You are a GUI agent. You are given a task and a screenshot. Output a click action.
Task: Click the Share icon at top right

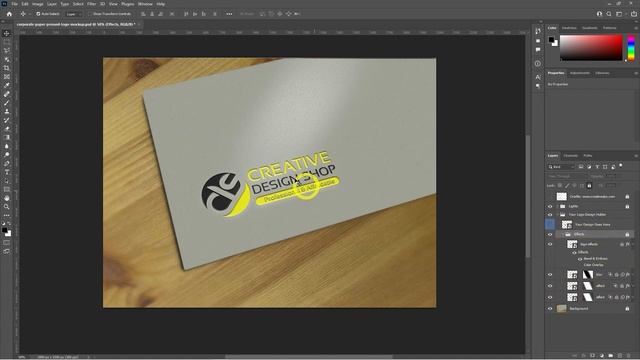[634, 14]
